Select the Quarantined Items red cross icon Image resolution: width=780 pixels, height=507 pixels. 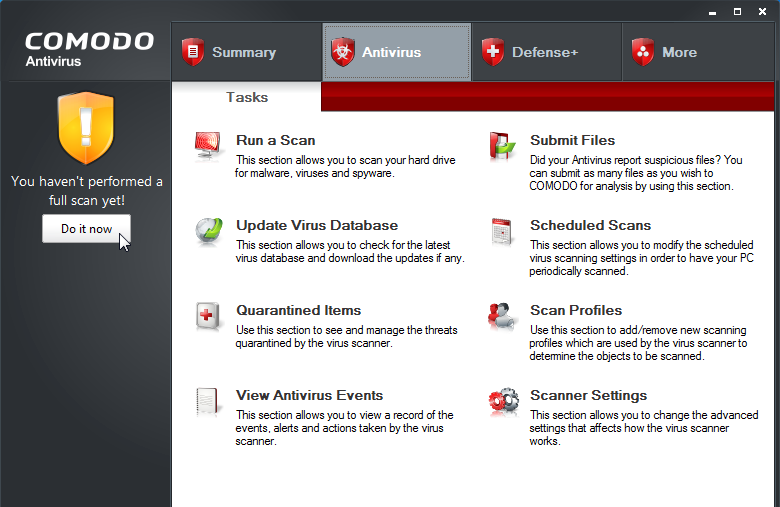tap(208, 316)
